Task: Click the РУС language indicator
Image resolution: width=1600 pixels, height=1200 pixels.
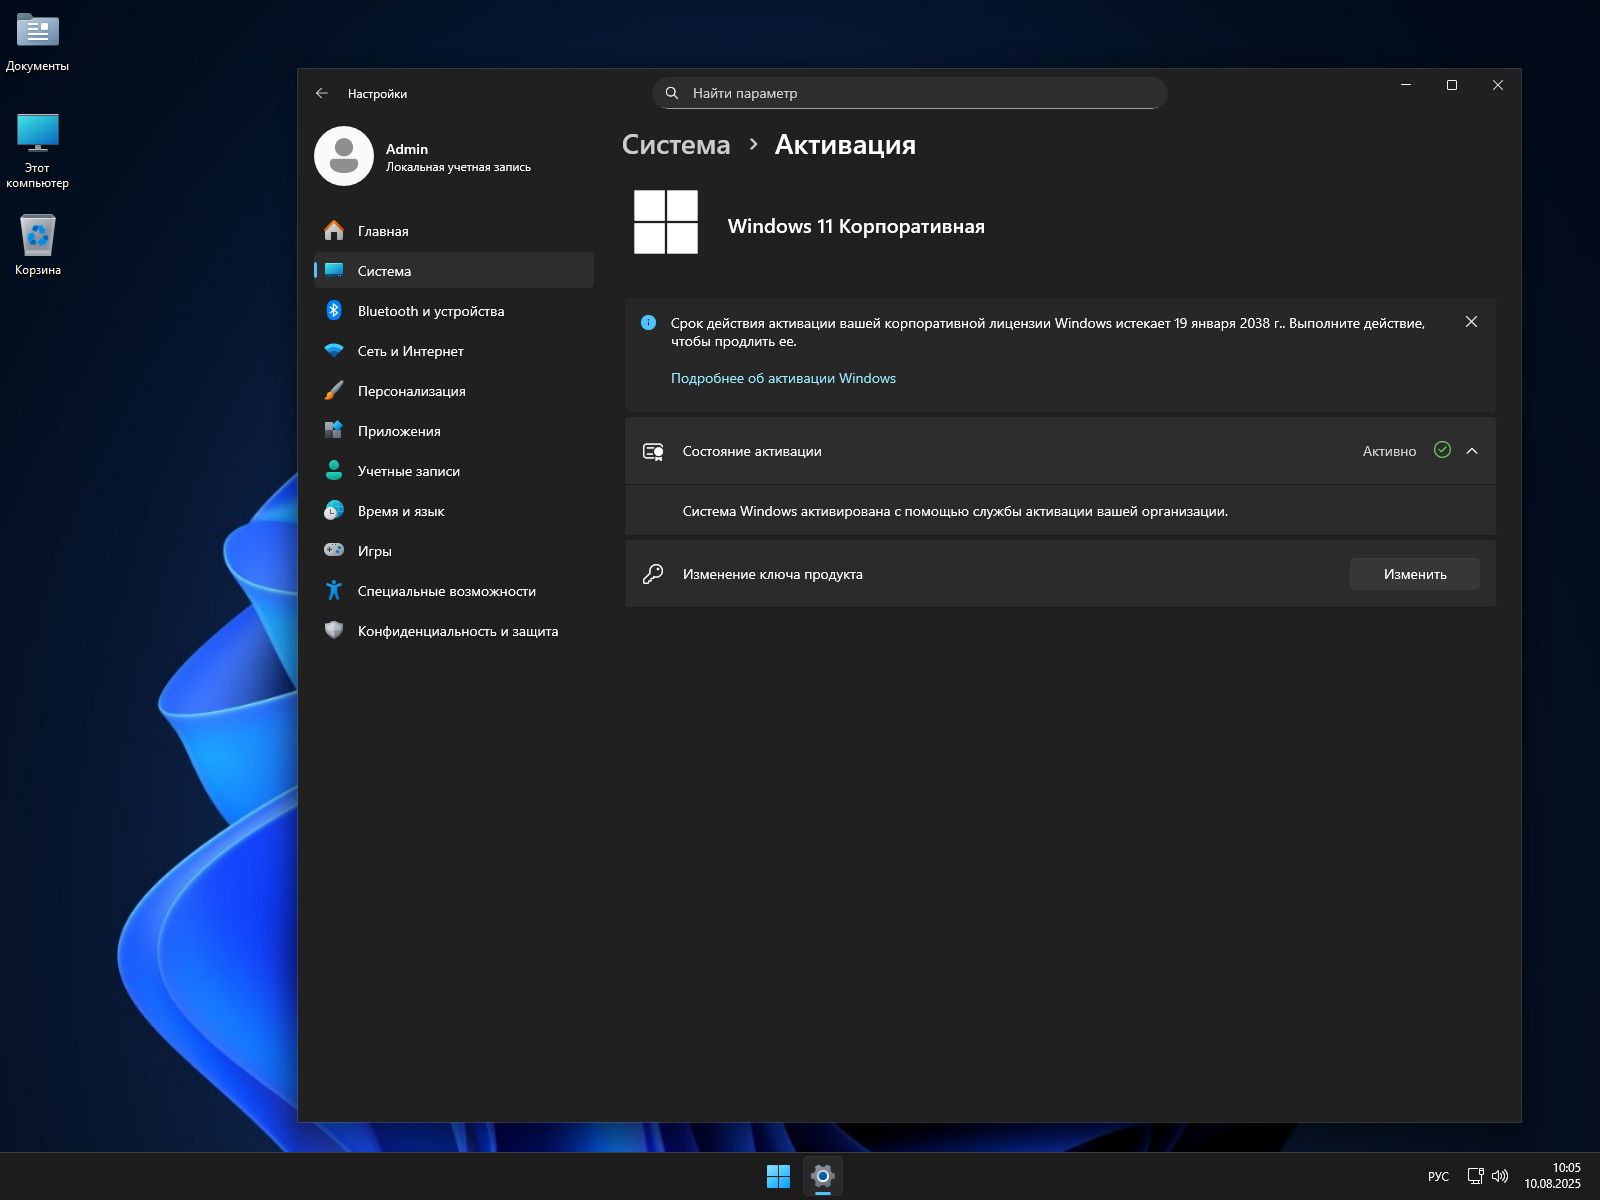Action: click(1438, 1177)
